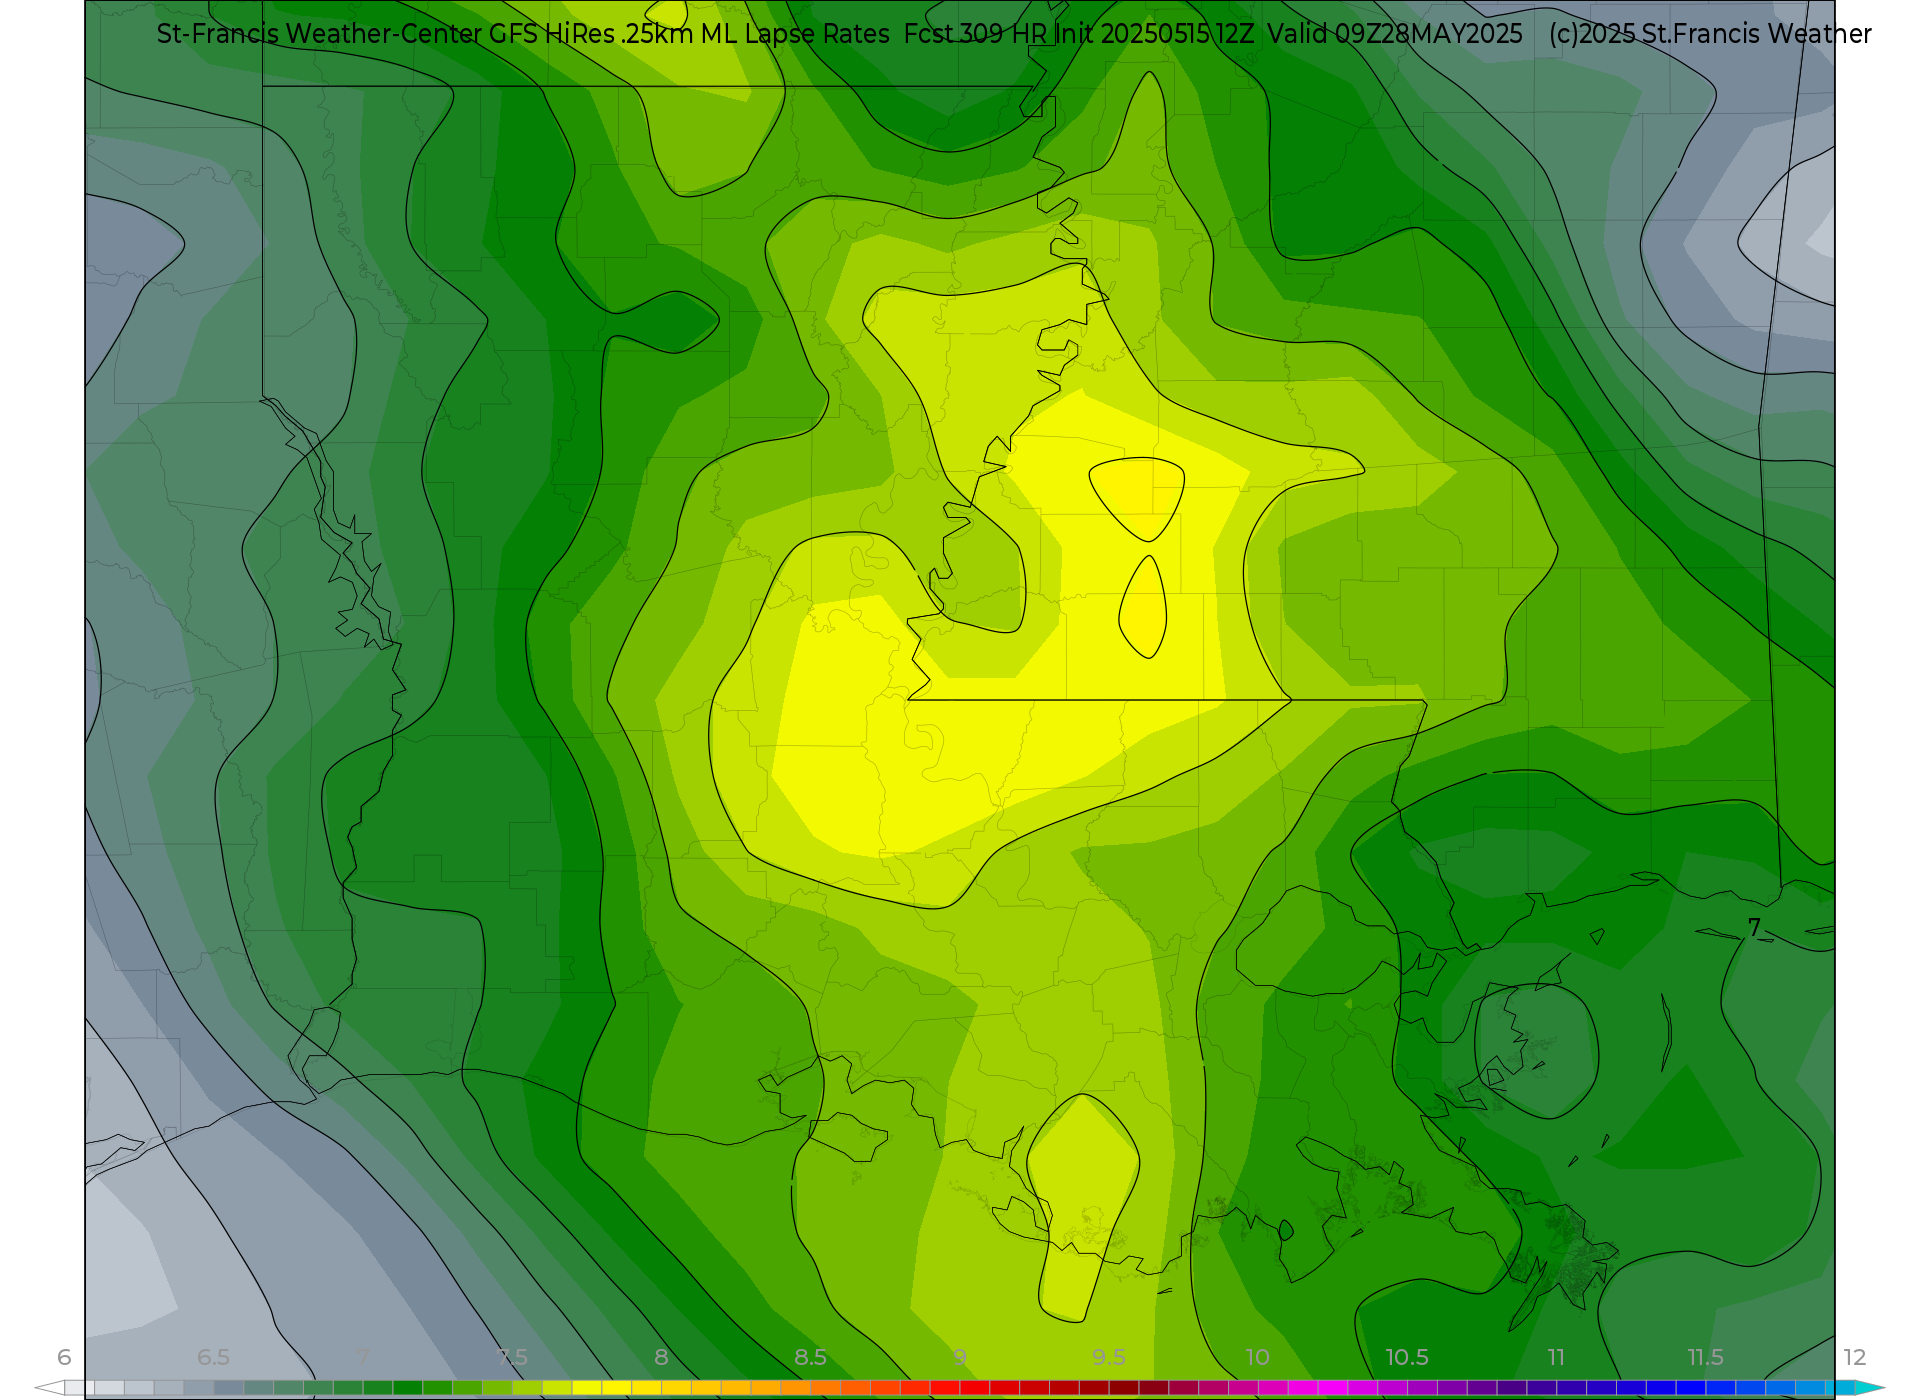Click the magenta colorbar swatch

[1333, 1388]
